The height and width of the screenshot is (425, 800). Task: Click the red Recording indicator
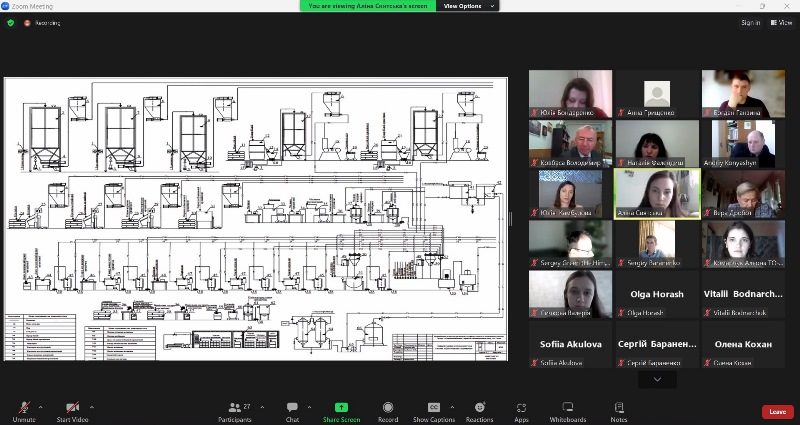click(x=42, y=23)
